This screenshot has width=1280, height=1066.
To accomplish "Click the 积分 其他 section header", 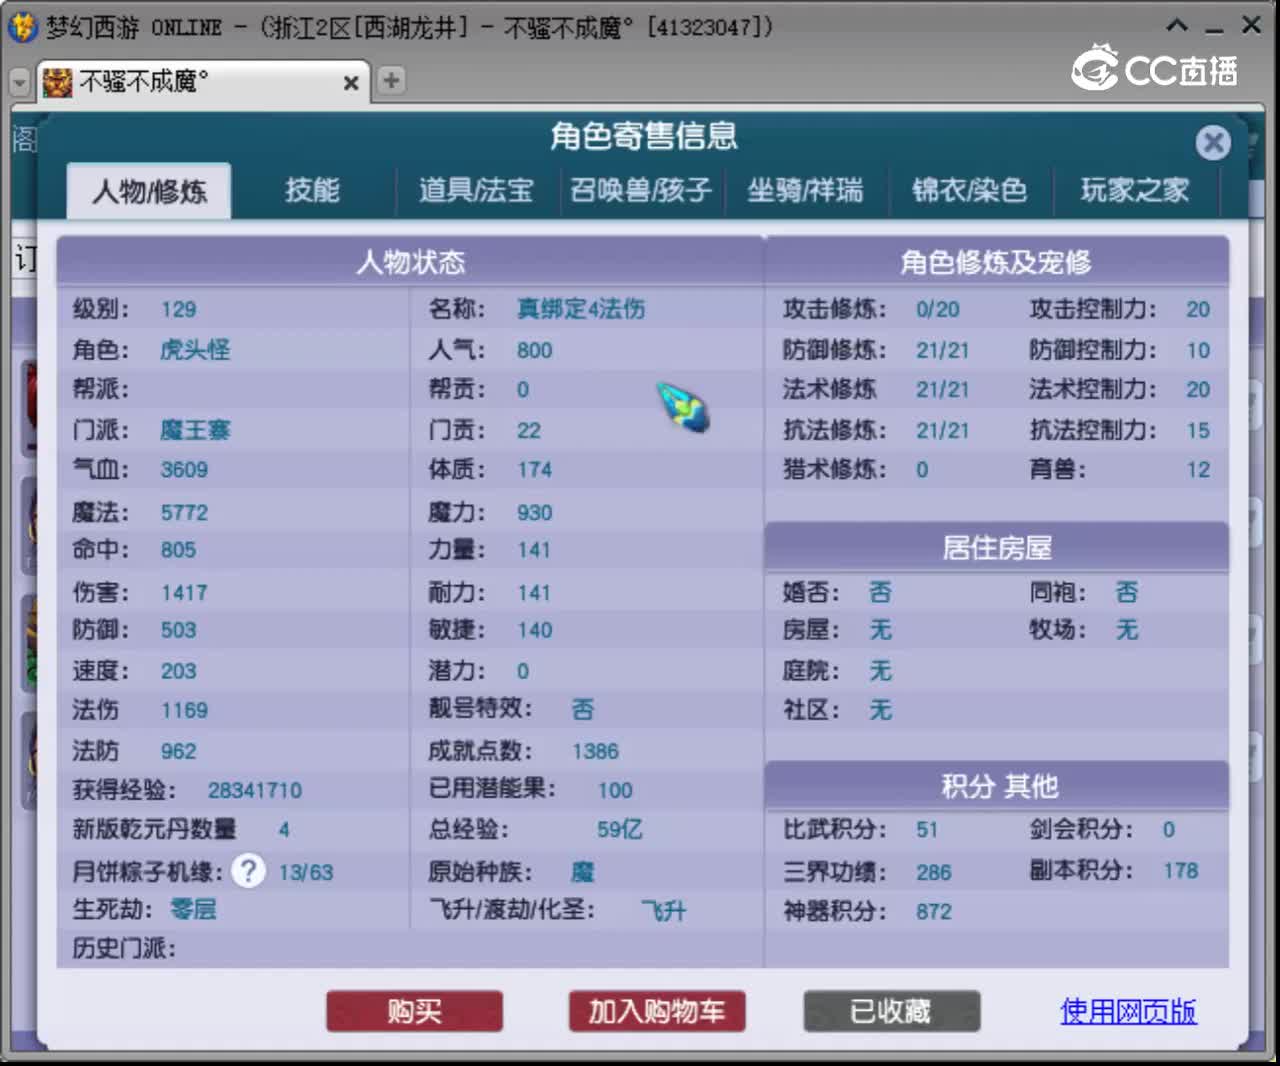I will 996,786.
